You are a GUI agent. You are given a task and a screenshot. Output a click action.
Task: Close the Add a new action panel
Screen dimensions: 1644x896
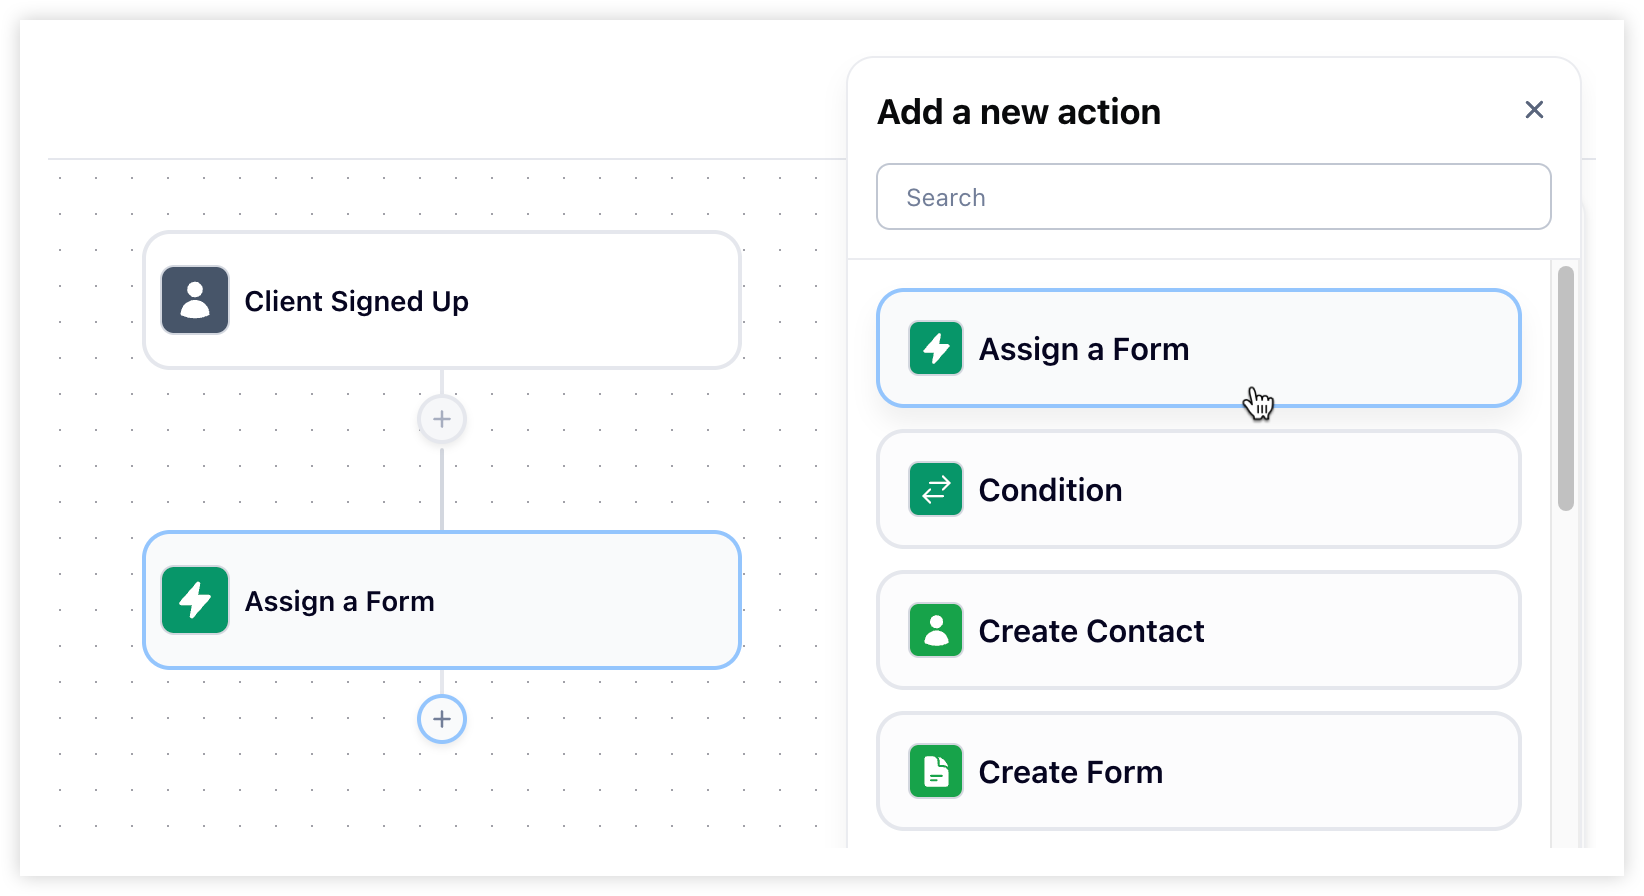pyautogui.click(x=1534, y=110)
